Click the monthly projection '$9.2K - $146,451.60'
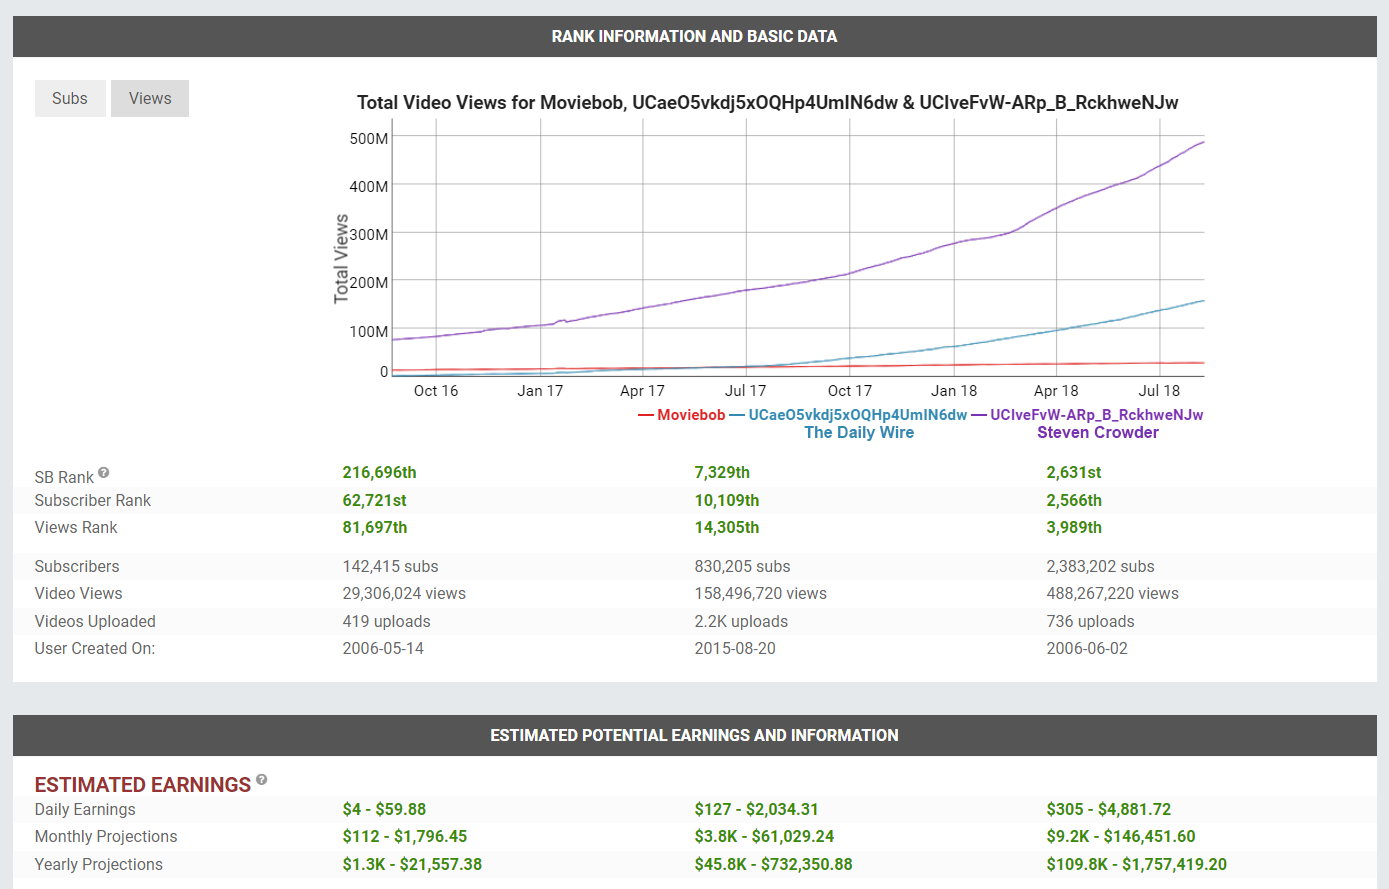1389x889 pixels. pos(1121,836)
